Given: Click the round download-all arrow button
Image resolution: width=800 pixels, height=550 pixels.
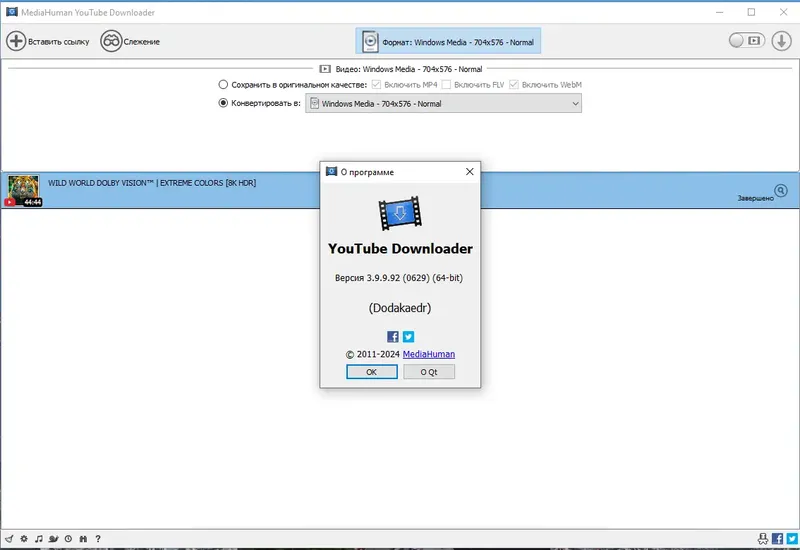Looking at the screenshot, I should coord(781,41).
